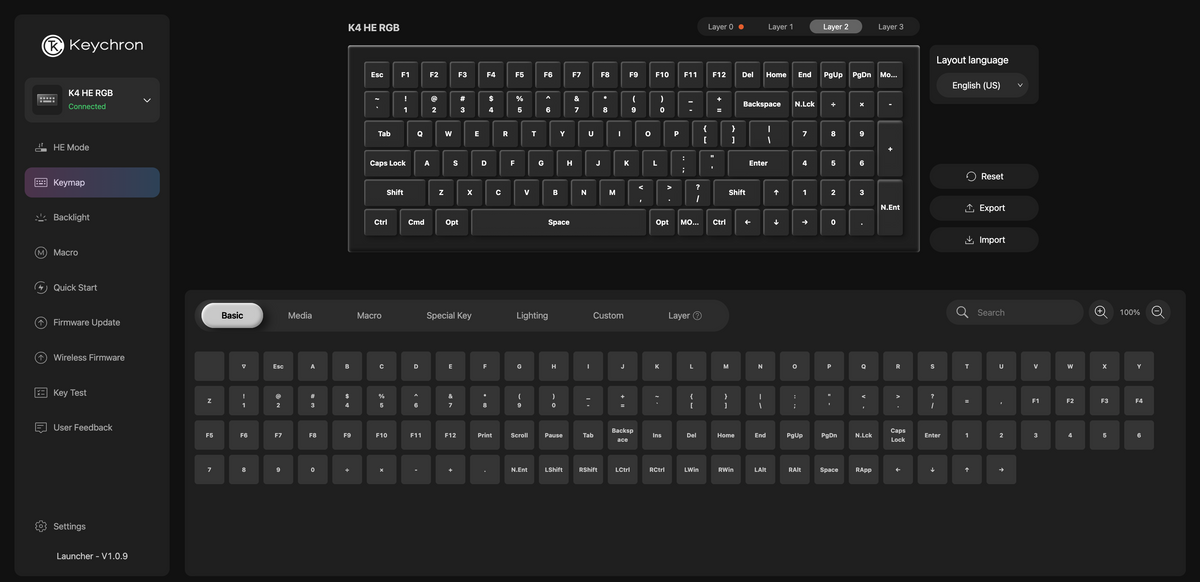Select the N.Lck key on the keyboard layout
The image size is (1200, 582).
point(805,104)
